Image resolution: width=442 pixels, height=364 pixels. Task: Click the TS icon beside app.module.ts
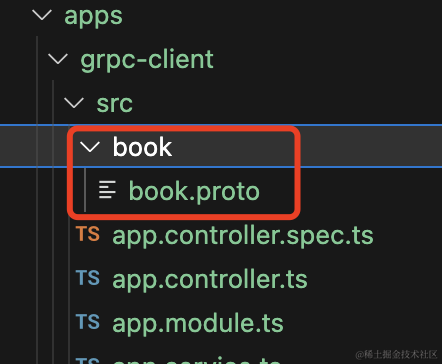(x=88, y=322)
